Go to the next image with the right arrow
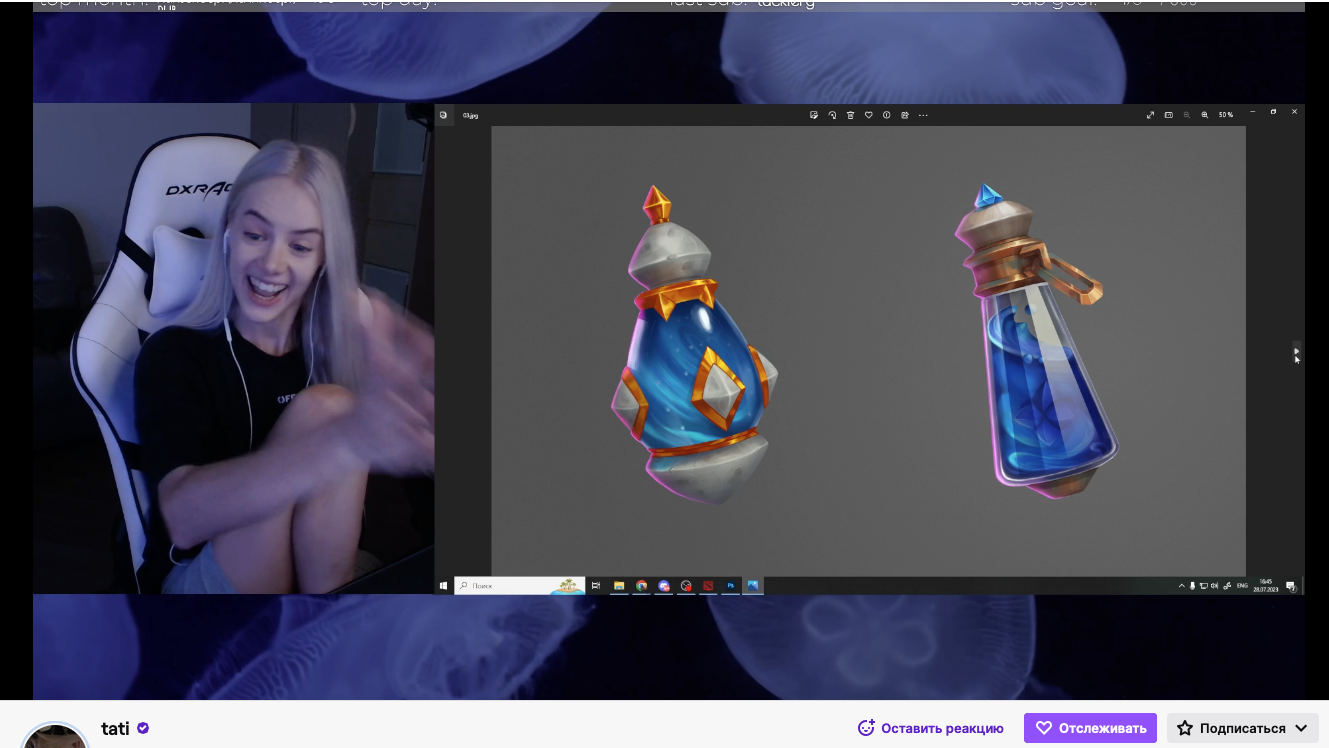Image resolution: width=1329 pixels, height=748 pixels. [x=1296, y=352]
